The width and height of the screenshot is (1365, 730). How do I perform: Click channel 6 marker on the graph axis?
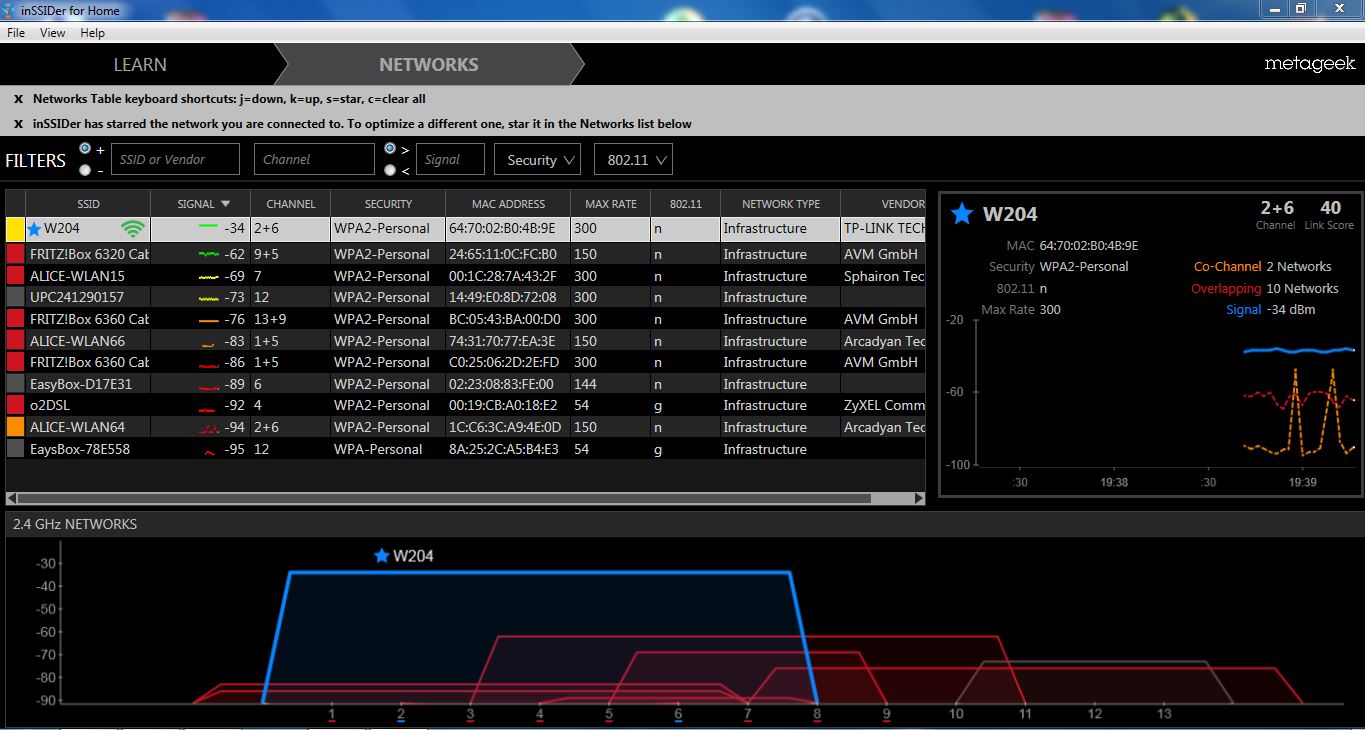click(678, 714)
